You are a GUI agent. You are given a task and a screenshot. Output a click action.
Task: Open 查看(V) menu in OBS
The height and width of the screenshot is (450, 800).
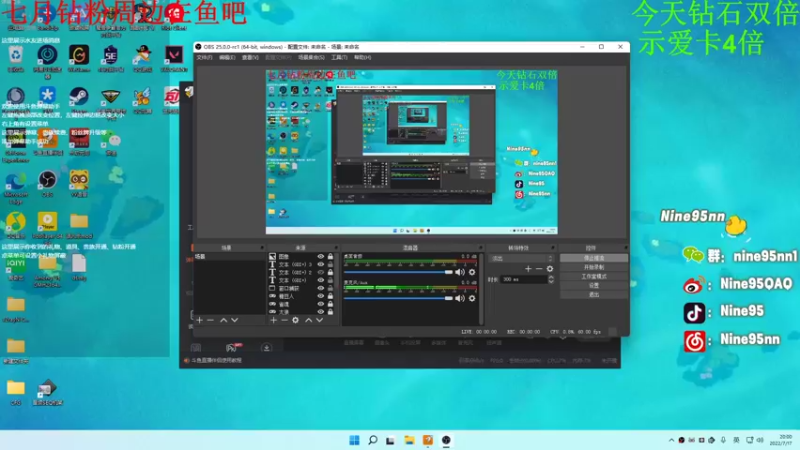pyautogui.click(x=250, y=58)
